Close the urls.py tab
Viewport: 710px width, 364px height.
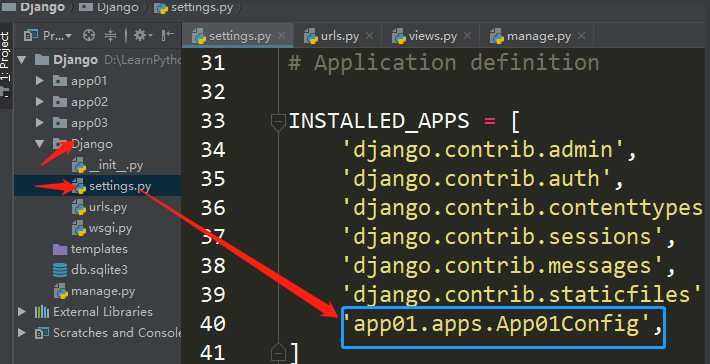[x=369, y=36]
